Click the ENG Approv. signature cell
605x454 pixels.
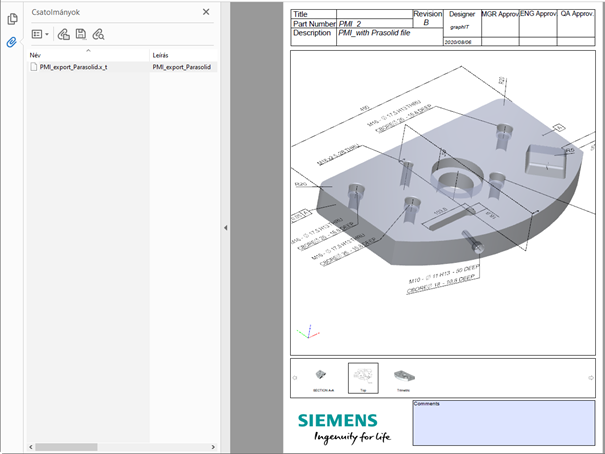[x=538, y=28]
